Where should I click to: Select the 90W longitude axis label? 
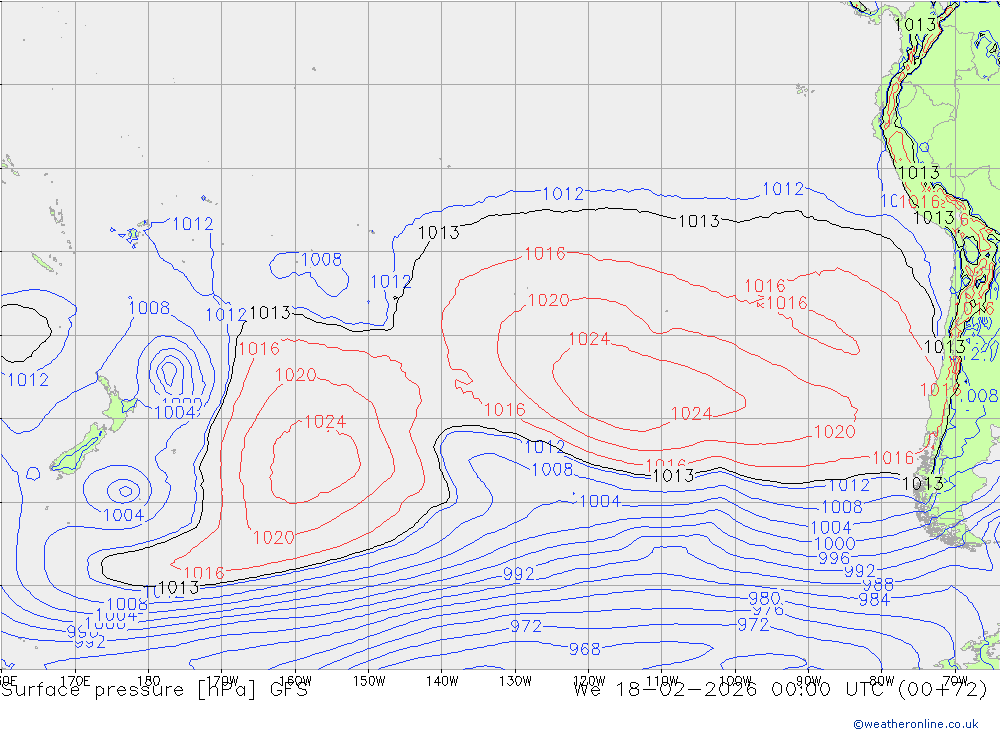[808, 681]
